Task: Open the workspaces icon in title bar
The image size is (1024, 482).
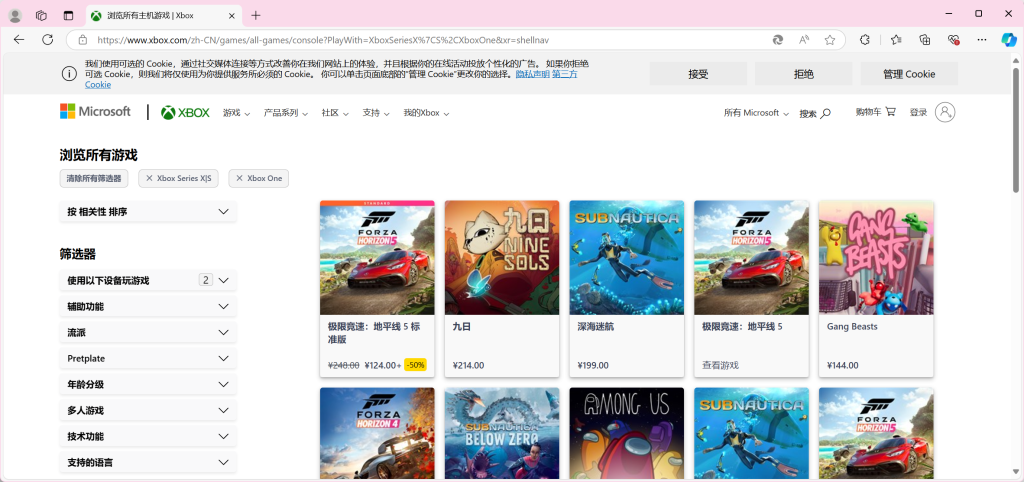Action: [41, 16]
